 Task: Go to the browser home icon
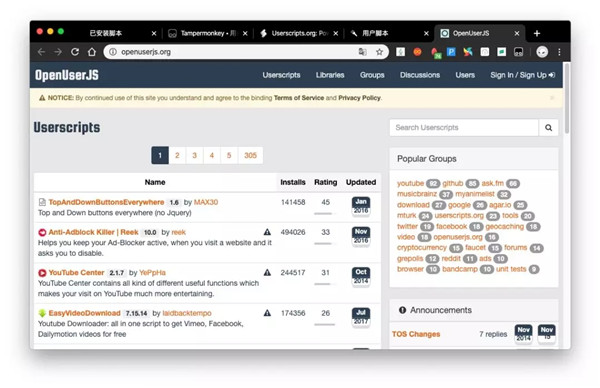coord(92,52)
